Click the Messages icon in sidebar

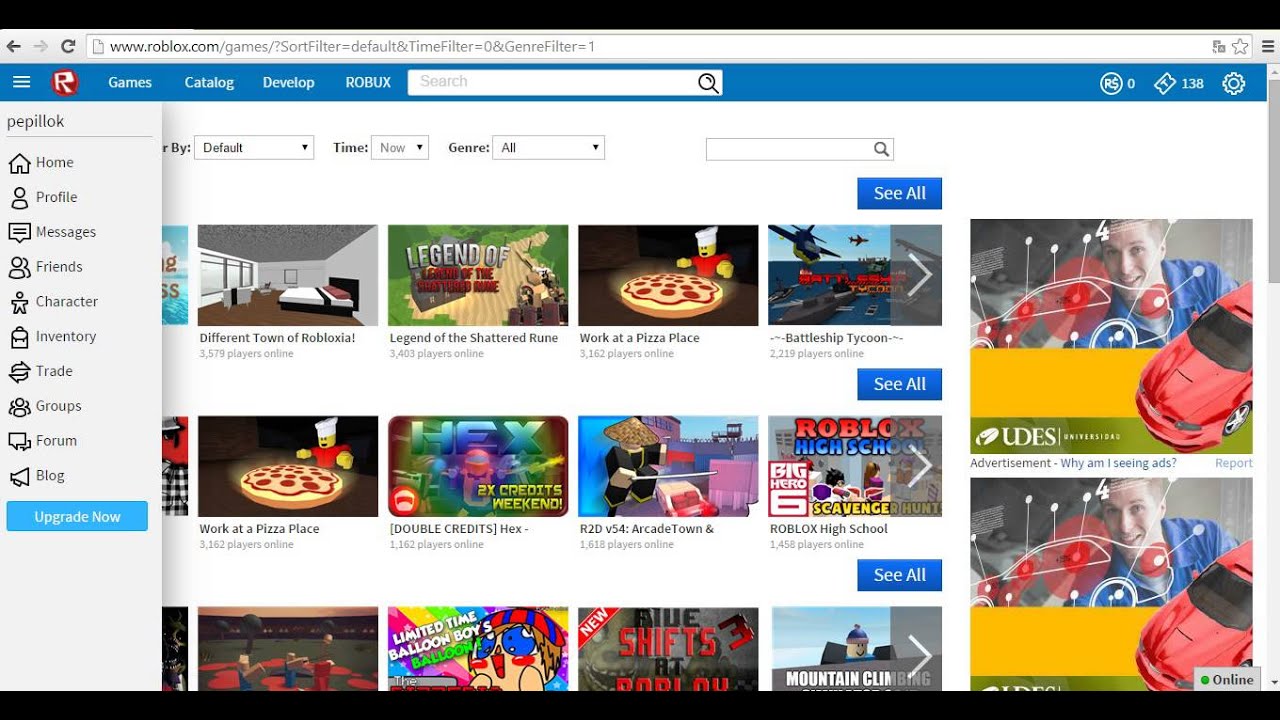[19, 232]
